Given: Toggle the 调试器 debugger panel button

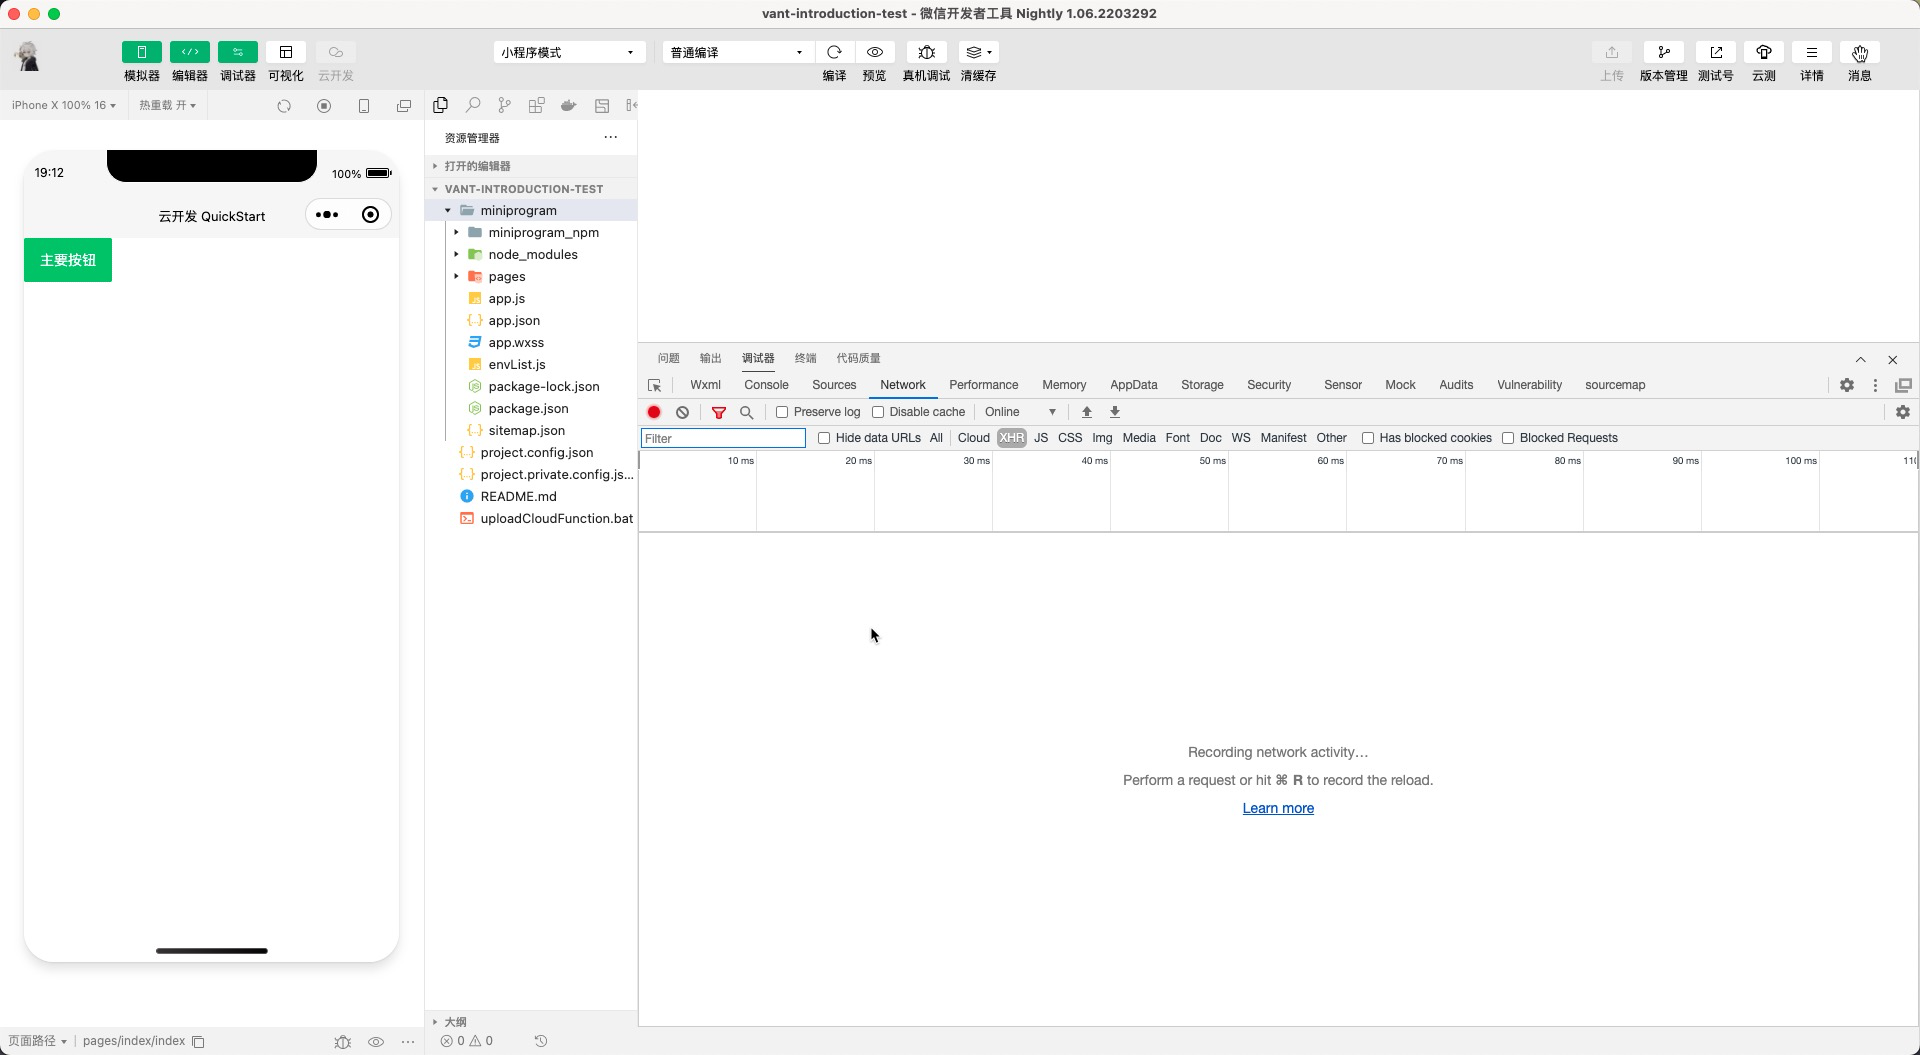Looking at the screenshot, I should [x=237, y=52].
